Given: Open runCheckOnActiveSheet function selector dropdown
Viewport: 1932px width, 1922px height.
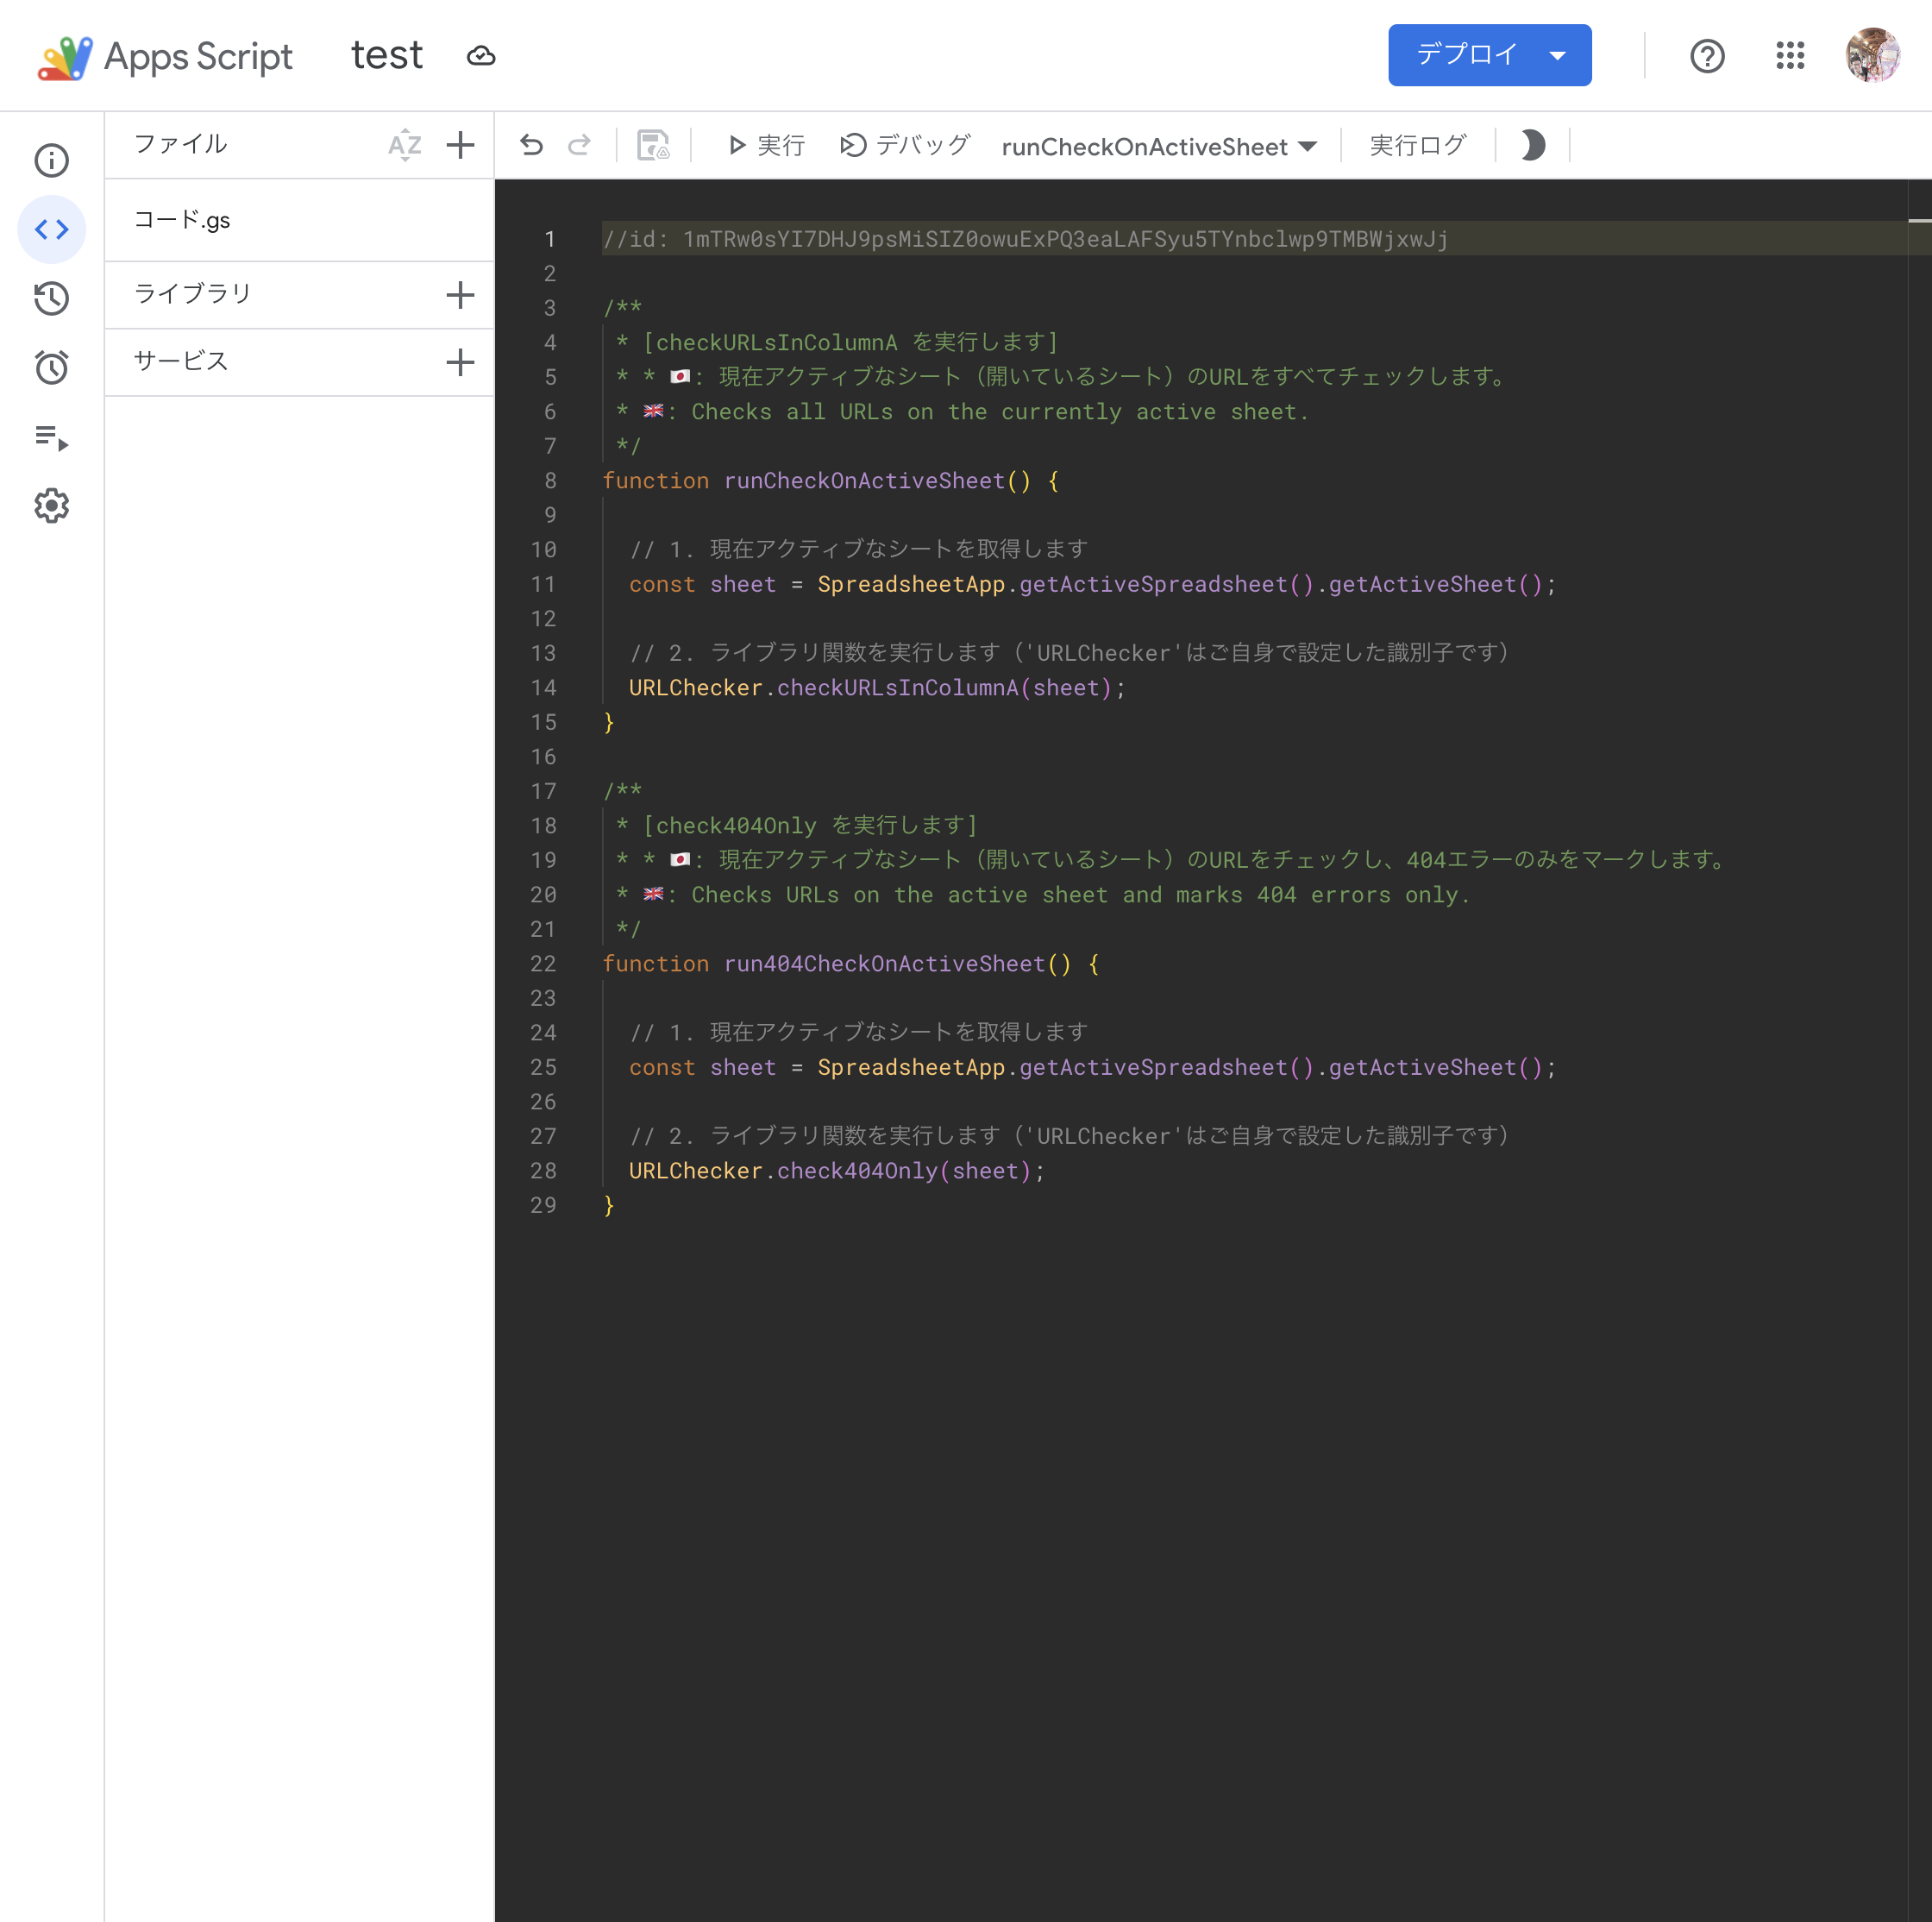Looking at the screenshot, I should coord(1158,147).
